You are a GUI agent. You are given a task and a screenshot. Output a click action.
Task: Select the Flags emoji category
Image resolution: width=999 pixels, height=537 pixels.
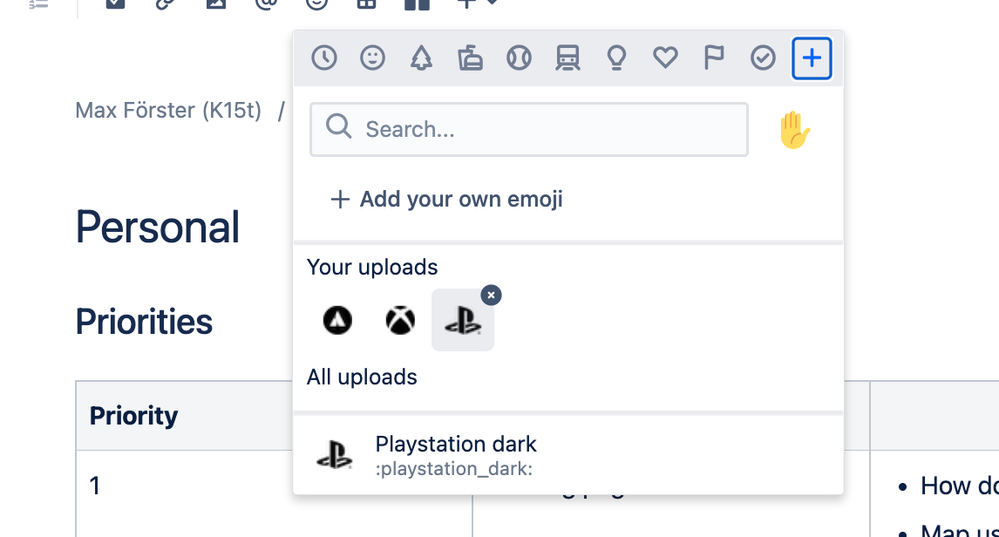tap(714, 58)
